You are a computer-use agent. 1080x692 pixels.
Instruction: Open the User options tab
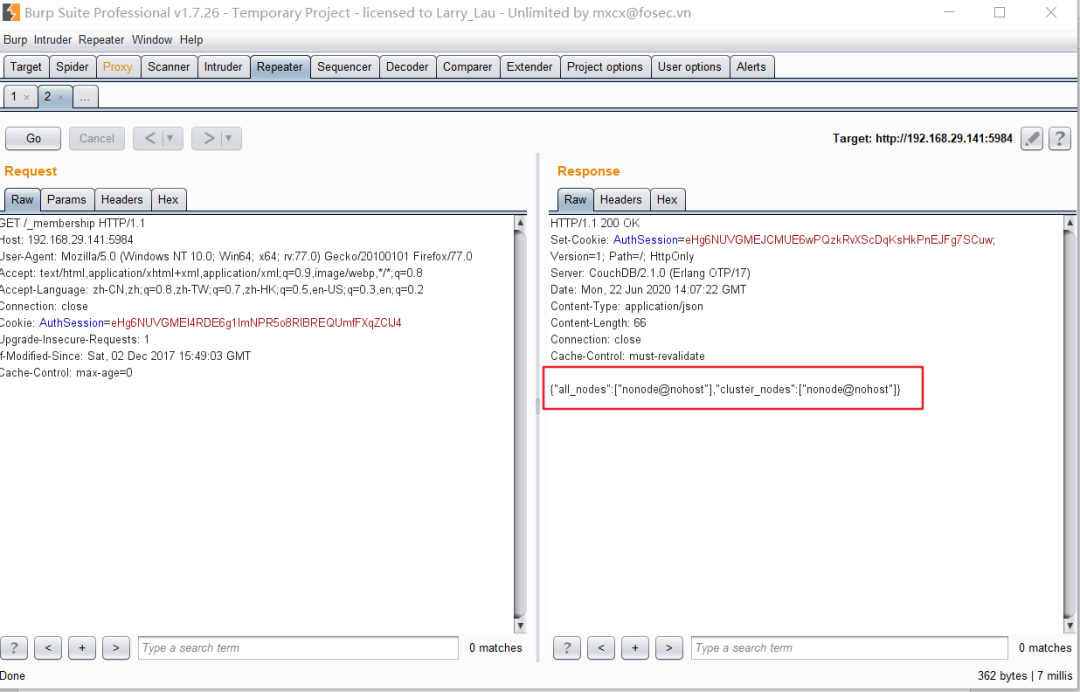pos(689,67)
